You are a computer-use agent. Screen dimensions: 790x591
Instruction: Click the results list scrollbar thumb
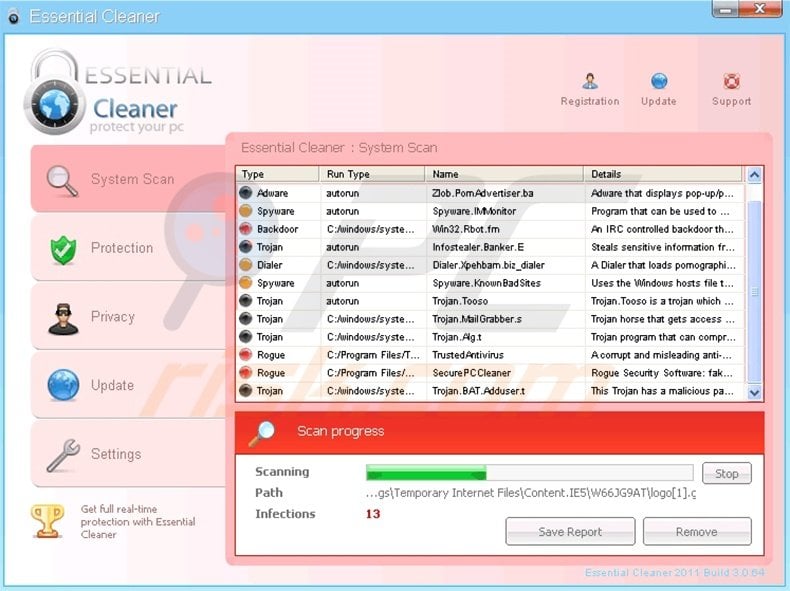[x=754, y=291]
